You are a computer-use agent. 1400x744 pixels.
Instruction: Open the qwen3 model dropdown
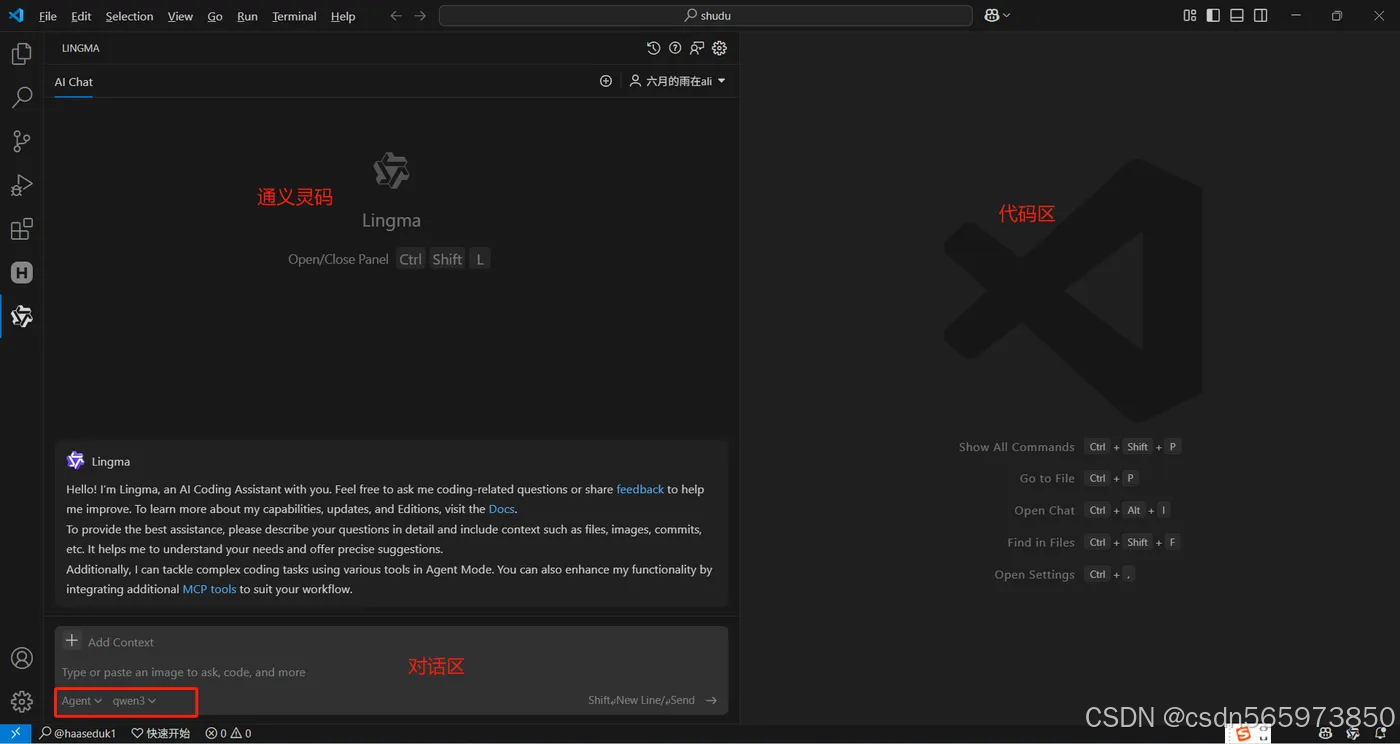pos(134,701)
